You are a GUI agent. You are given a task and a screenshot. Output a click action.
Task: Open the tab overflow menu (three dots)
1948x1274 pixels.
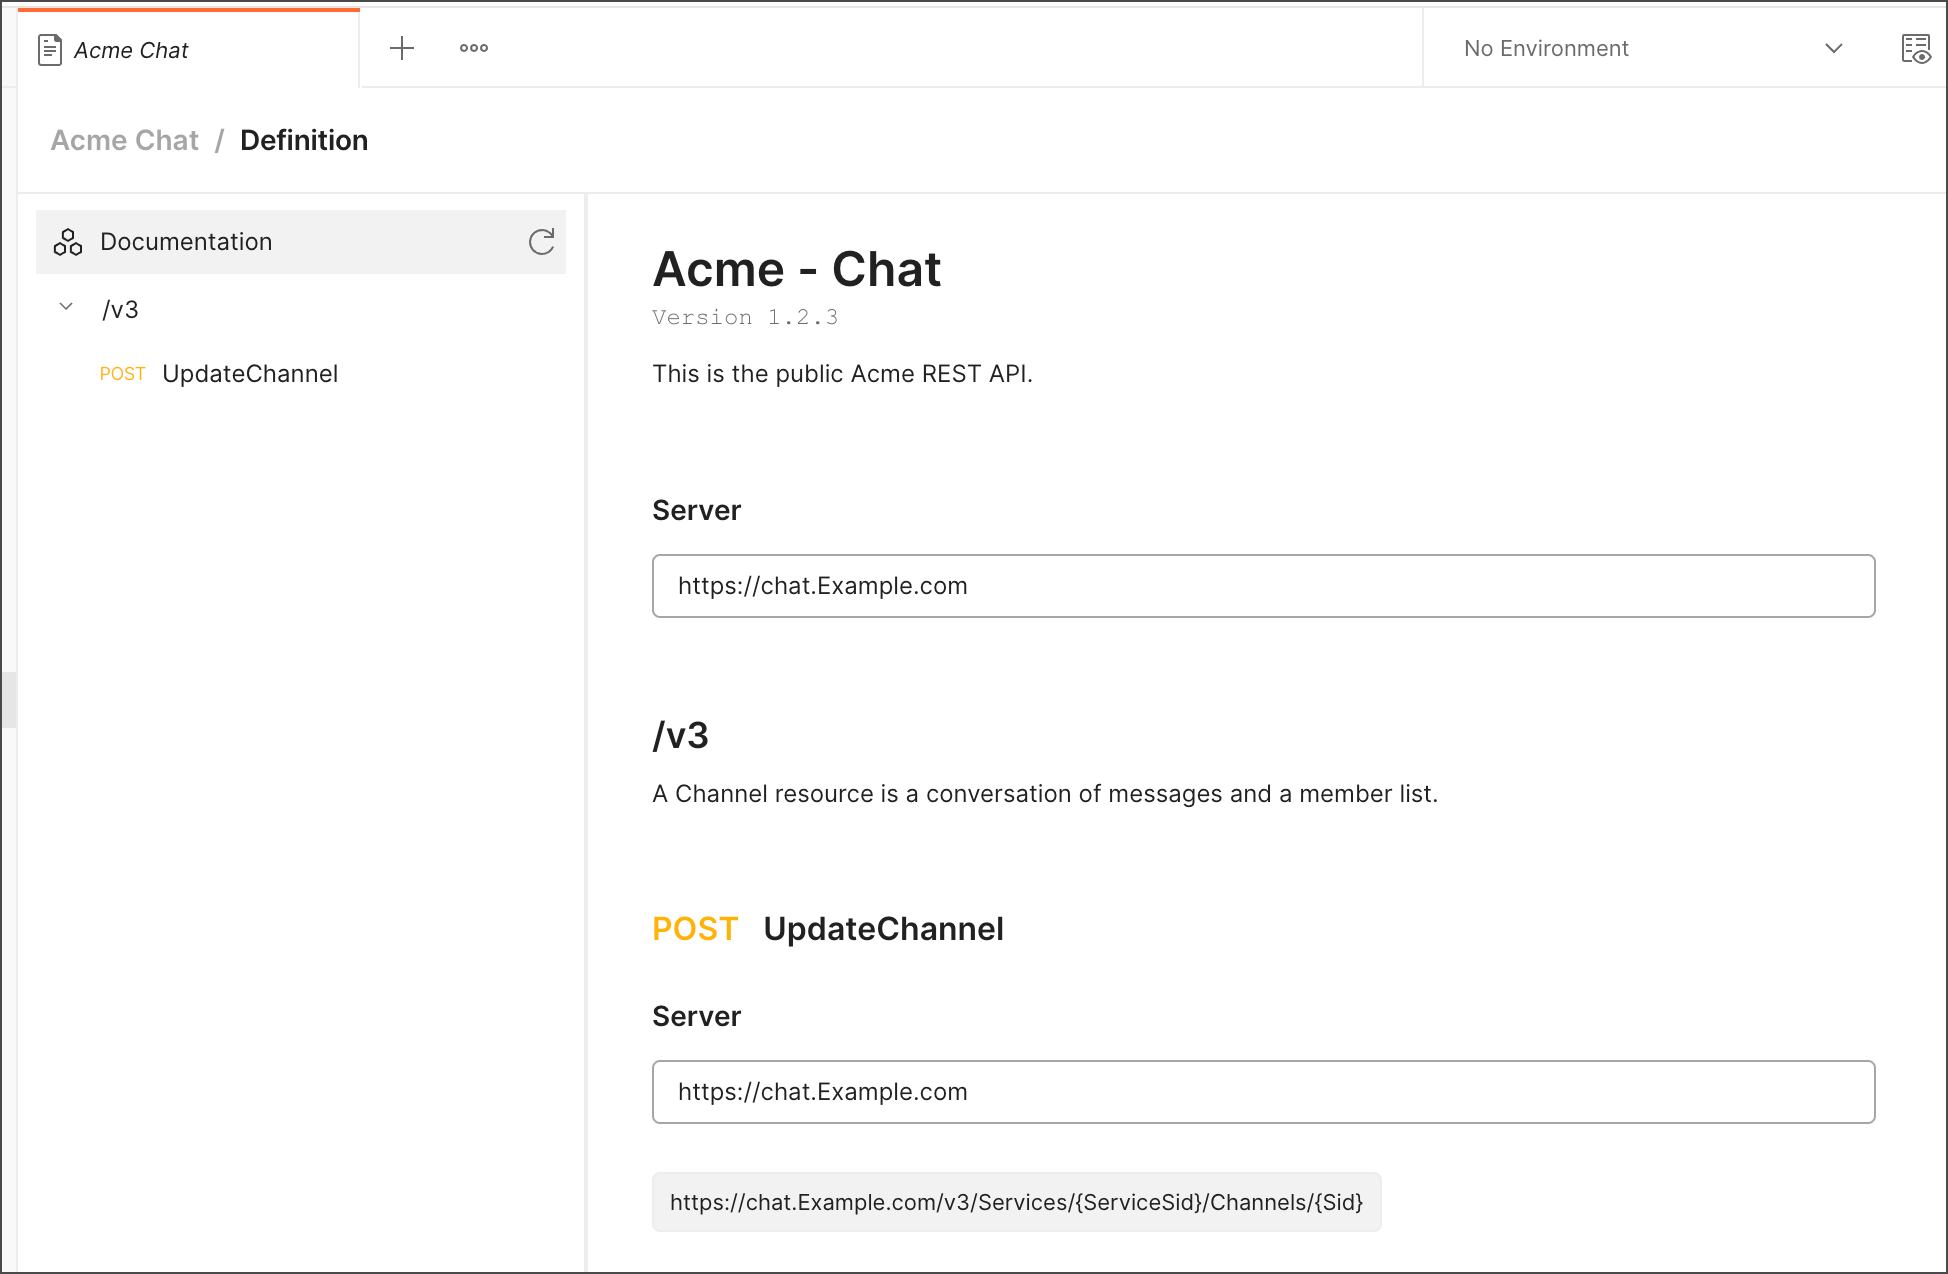click(473, 47)
